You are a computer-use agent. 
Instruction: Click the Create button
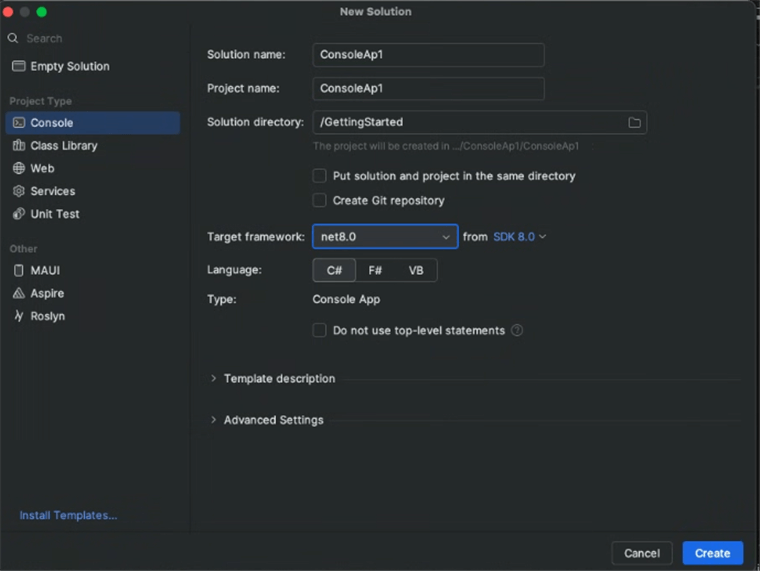(x=712, y=553)
